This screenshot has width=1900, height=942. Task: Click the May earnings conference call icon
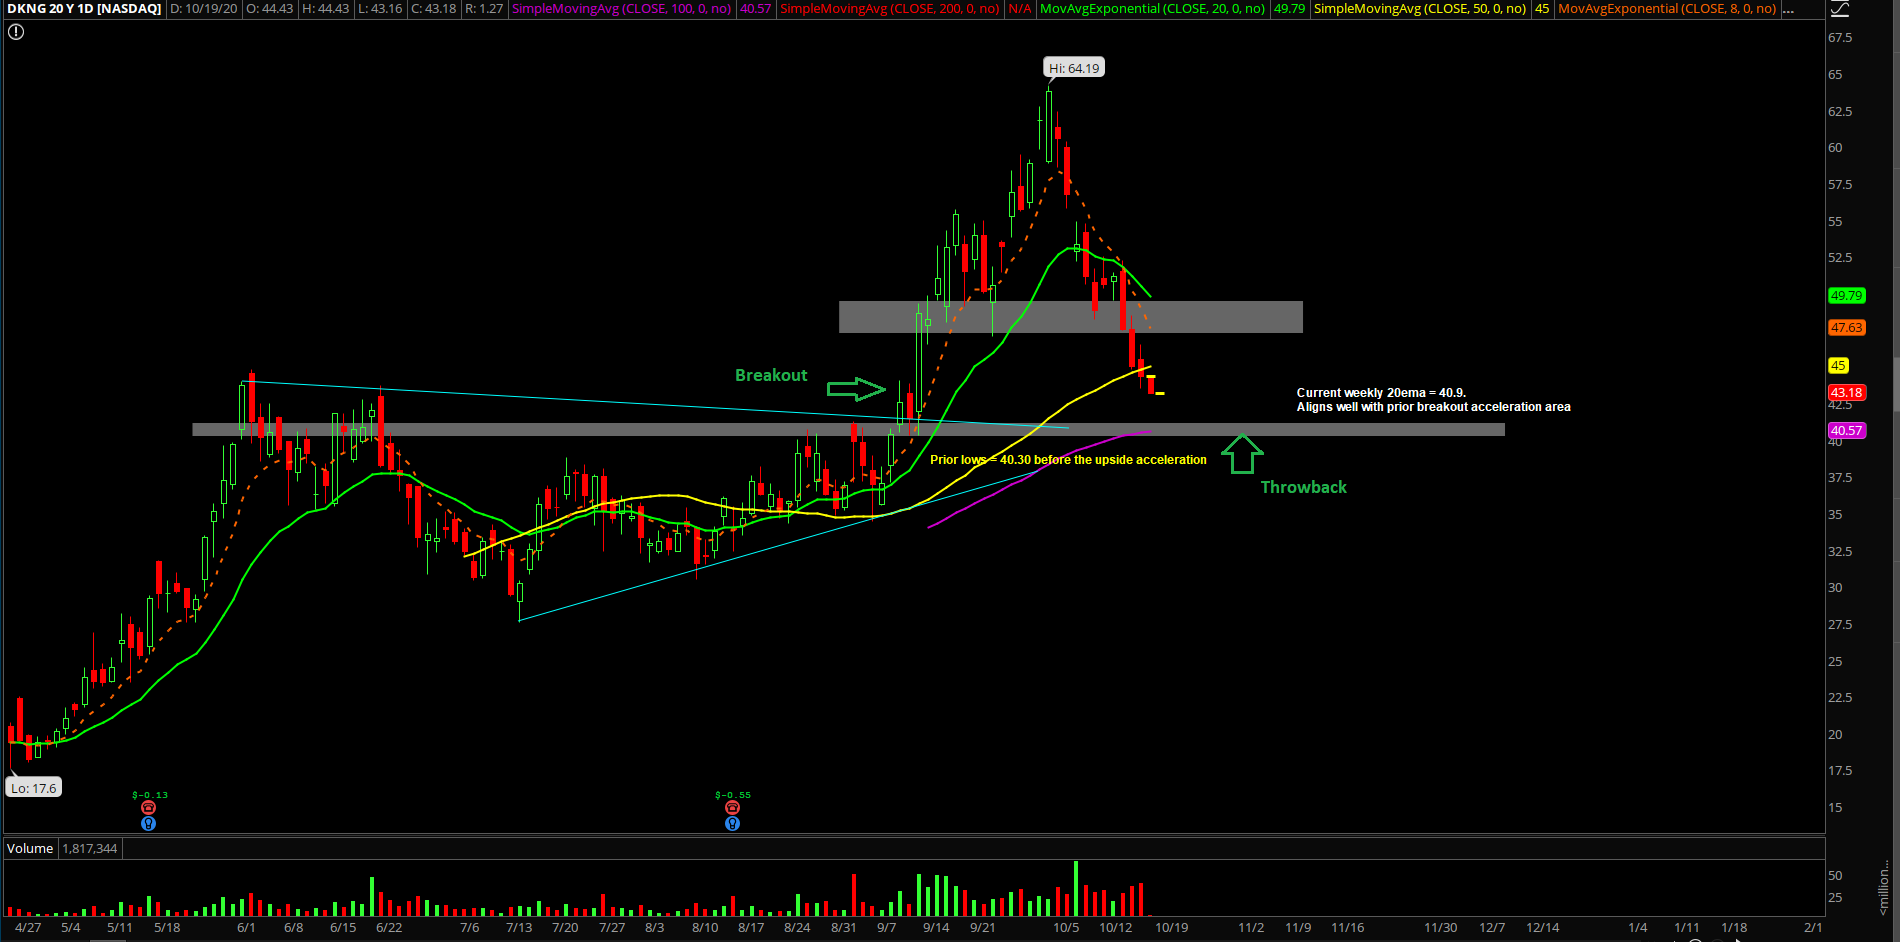(149, 808)
